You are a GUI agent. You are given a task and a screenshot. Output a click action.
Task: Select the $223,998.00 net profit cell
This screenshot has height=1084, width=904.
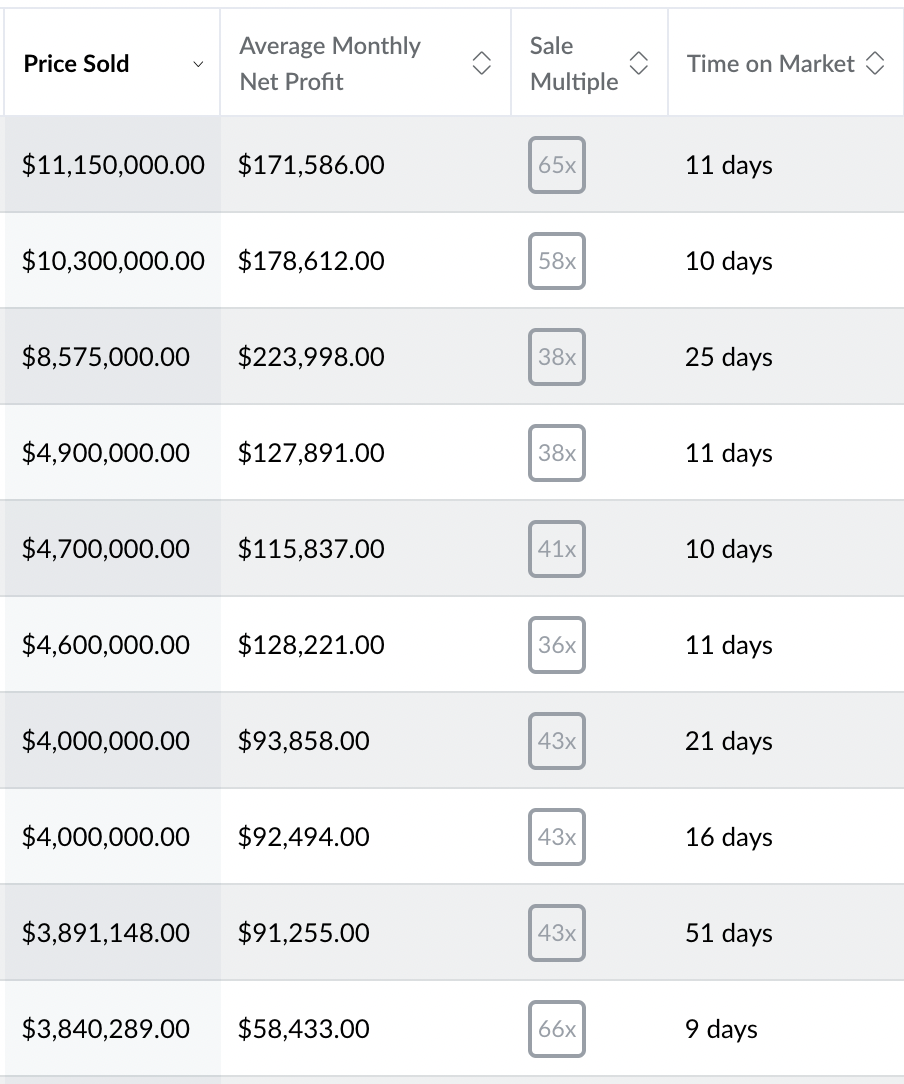pyautogui.click(x=311, y=358)
